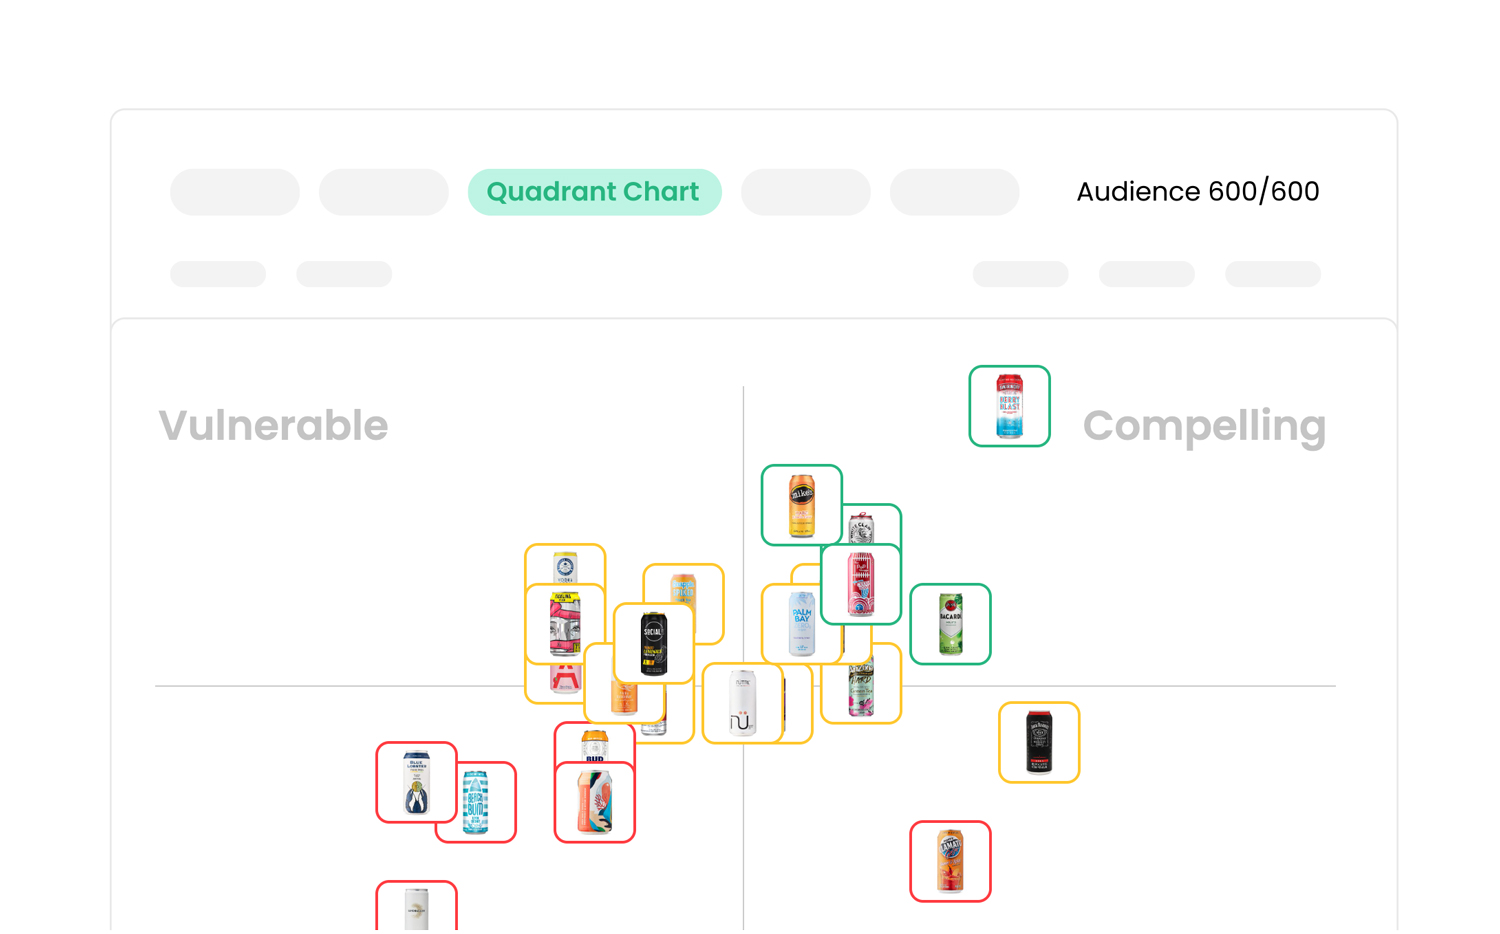The height and width of the screenshot is (934, 1500).
Task: Select the Quadrant Chart tab
Action: [594, 192]
